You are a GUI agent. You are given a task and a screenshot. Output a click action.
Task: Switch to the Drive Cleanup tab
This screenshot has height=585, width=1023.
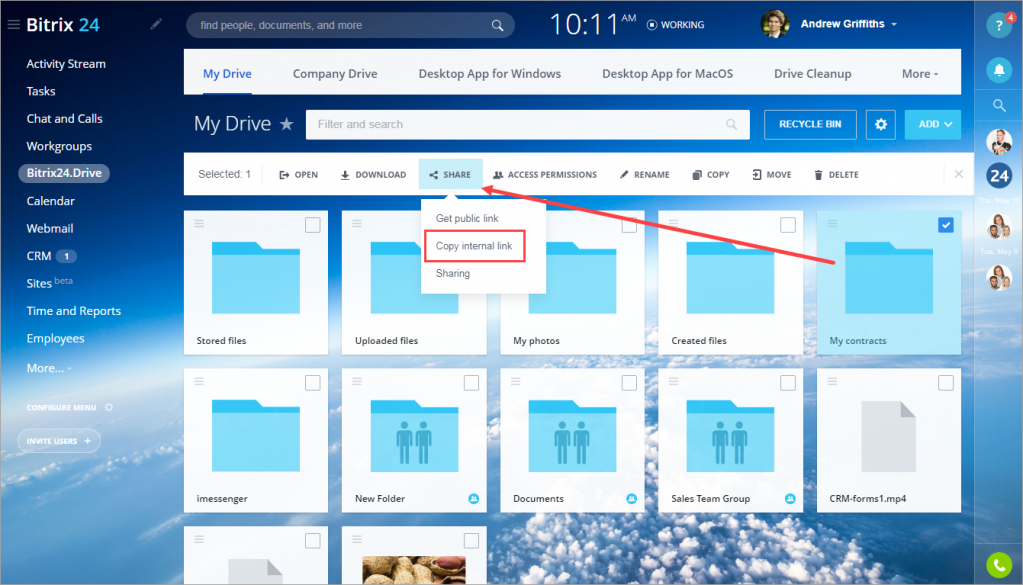pos(812,74)
